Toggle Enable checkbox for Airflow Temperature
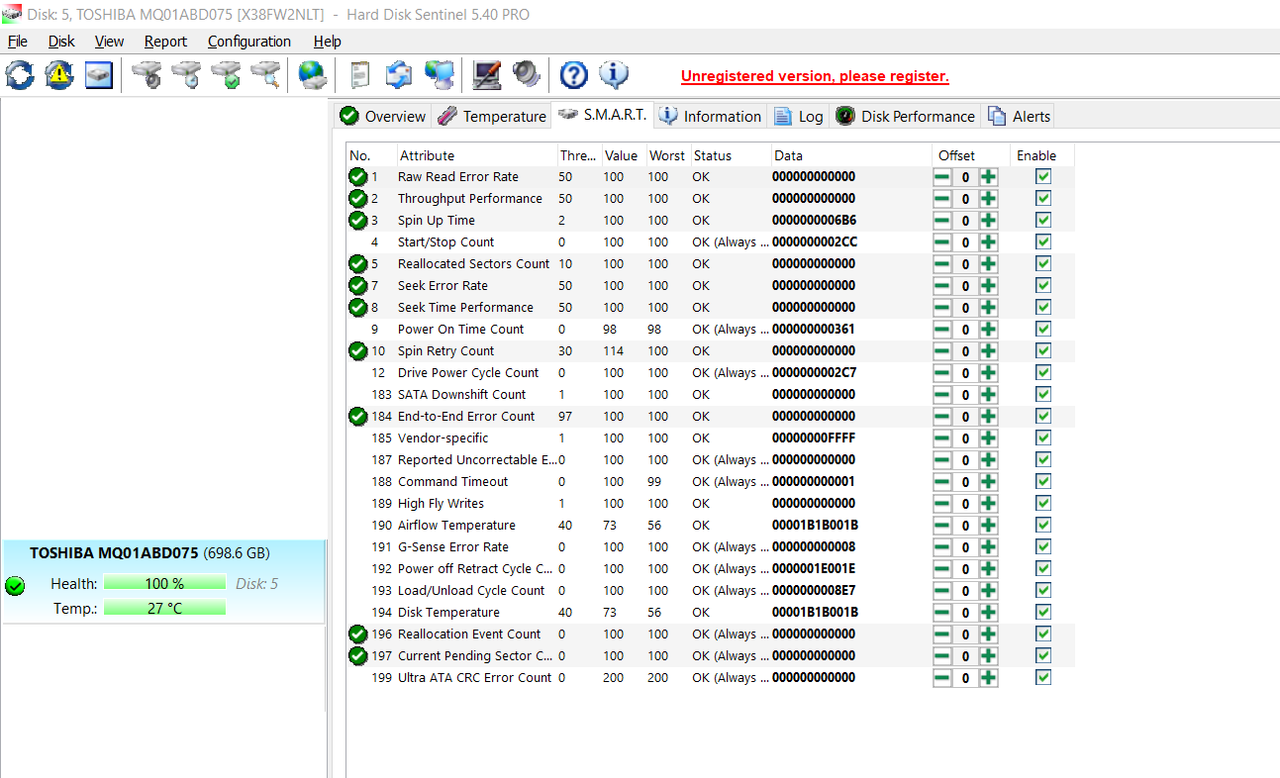1280x778 pixels. click(x=1043, y=525)
